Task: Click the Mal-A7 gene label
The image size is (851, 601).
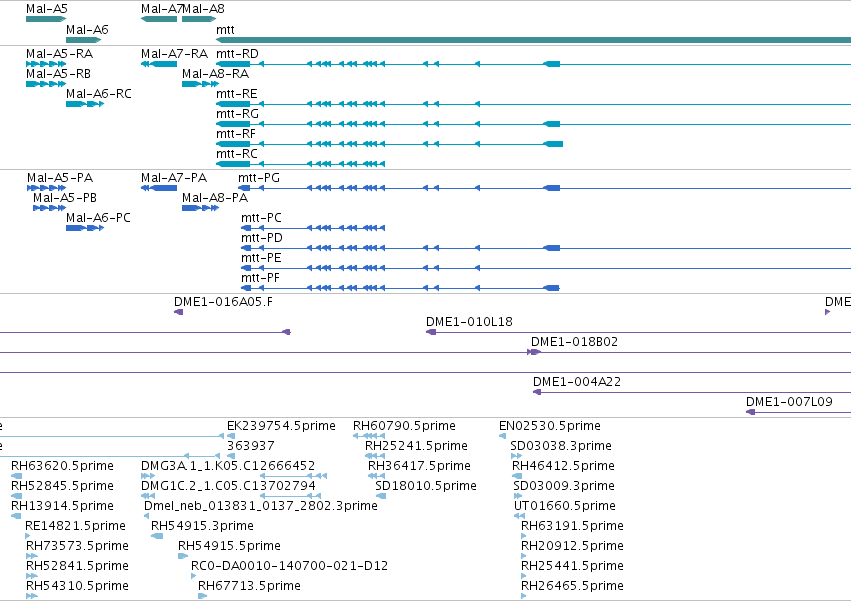Action: point(161,9)
